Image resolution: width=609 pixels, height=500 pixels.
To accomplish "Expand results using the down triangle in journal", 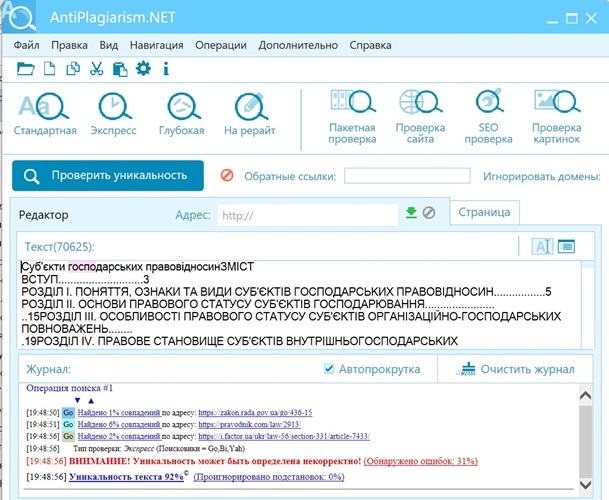I will coord(77,401).
